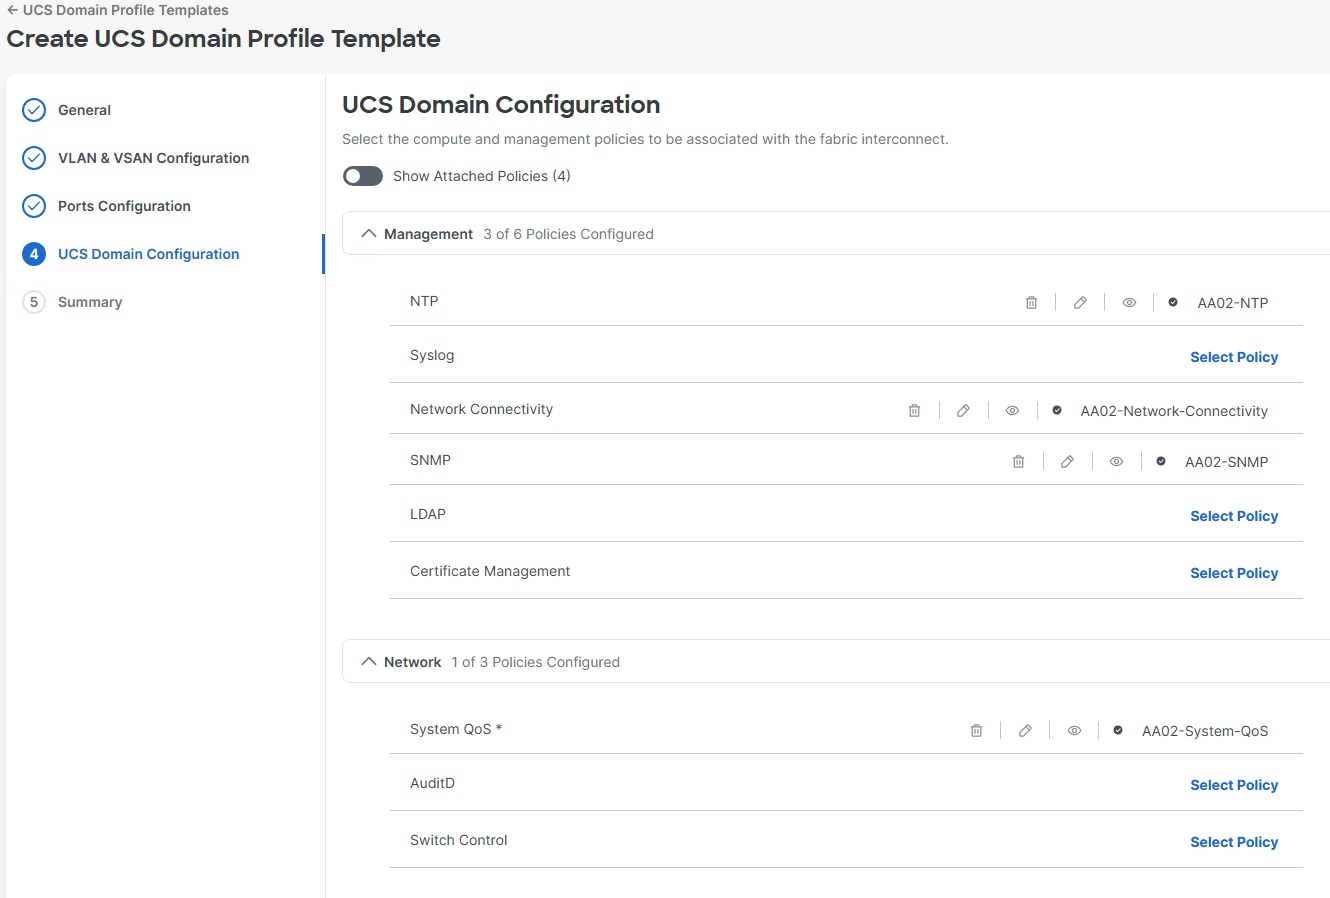The width and height of the screenshot is (1330, 898).
Task: Select Policy for Syslog
Action: coord(1234,357)
